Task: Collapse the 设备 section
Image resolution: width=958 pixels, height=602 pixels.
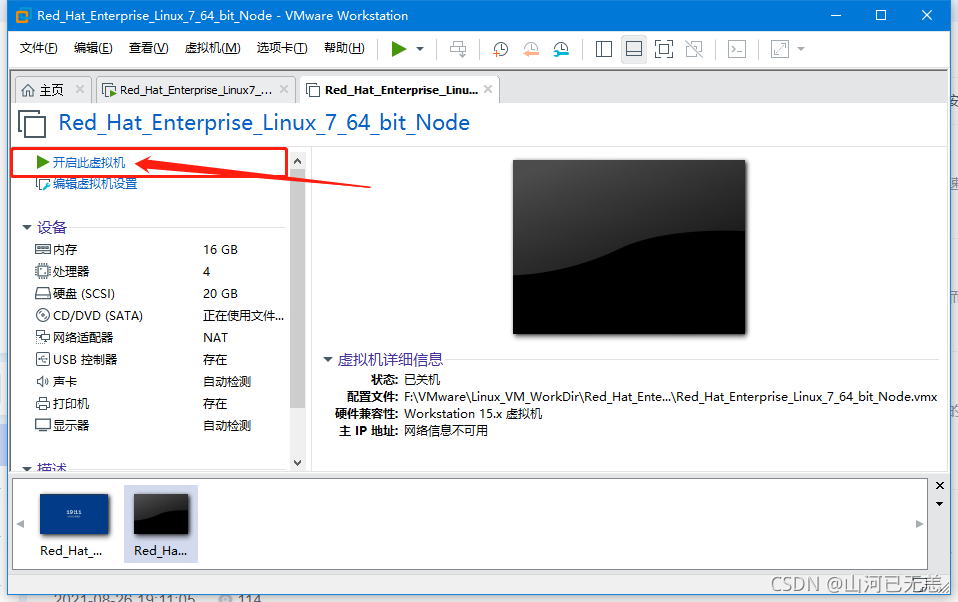Action: pyautogui.click(x=27, y=227)
